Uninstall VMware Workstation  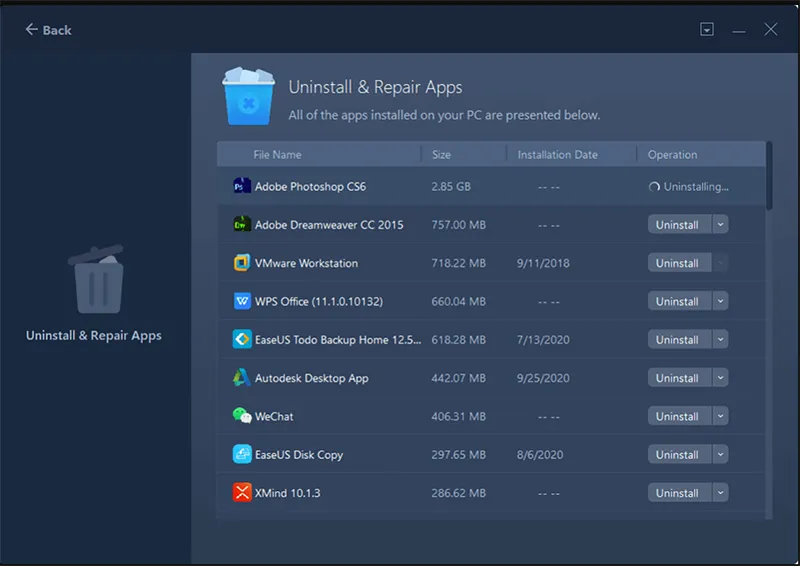tap(680, 263)
